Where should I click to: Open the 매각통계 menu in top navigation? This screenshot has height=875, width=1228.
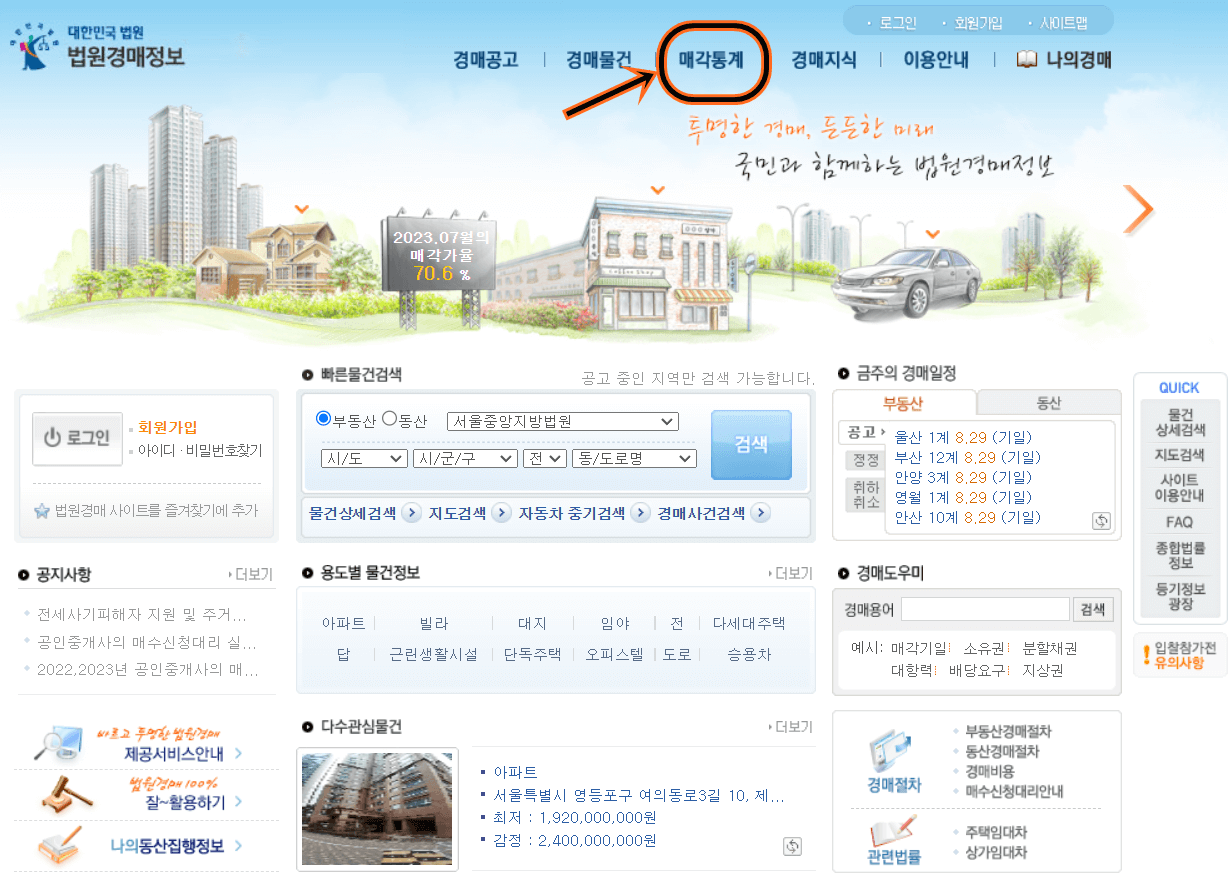click(x=714, y=60)
